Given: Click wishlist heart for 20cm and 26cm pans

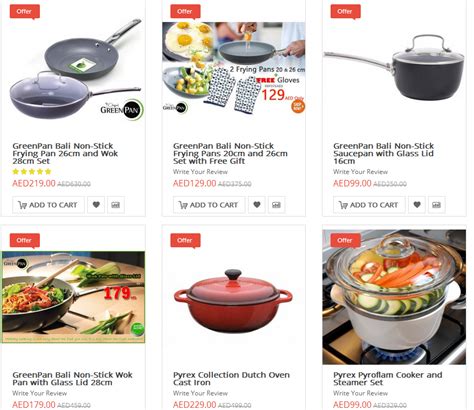Looking at the screenshot, I should coord(257,205).
